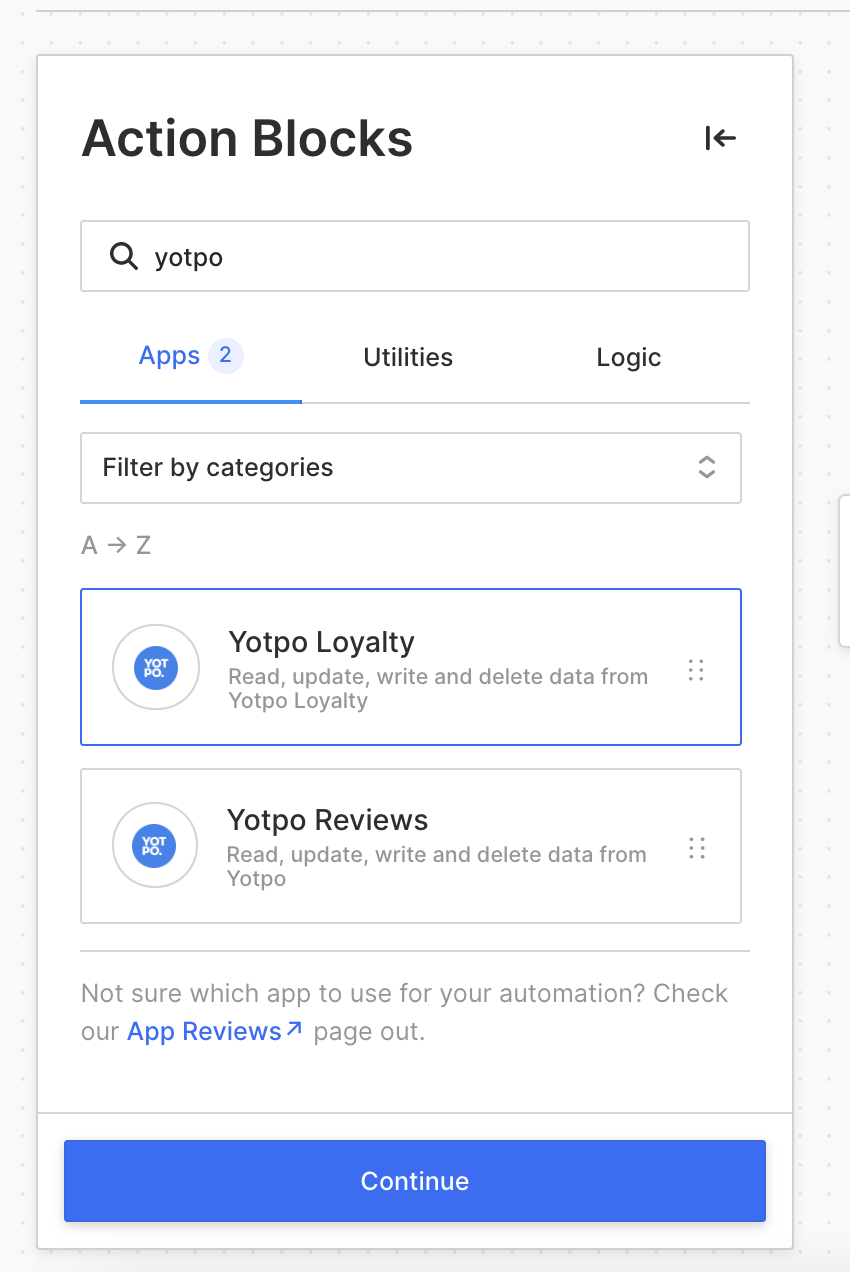Choose the Yotpo Reviews title
Screen dimensions: 850x1272
tap(327, 820)
